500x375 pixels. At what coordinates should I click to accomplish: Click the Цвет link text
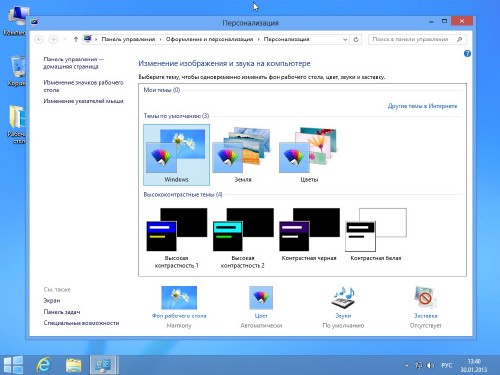point(261,316)
